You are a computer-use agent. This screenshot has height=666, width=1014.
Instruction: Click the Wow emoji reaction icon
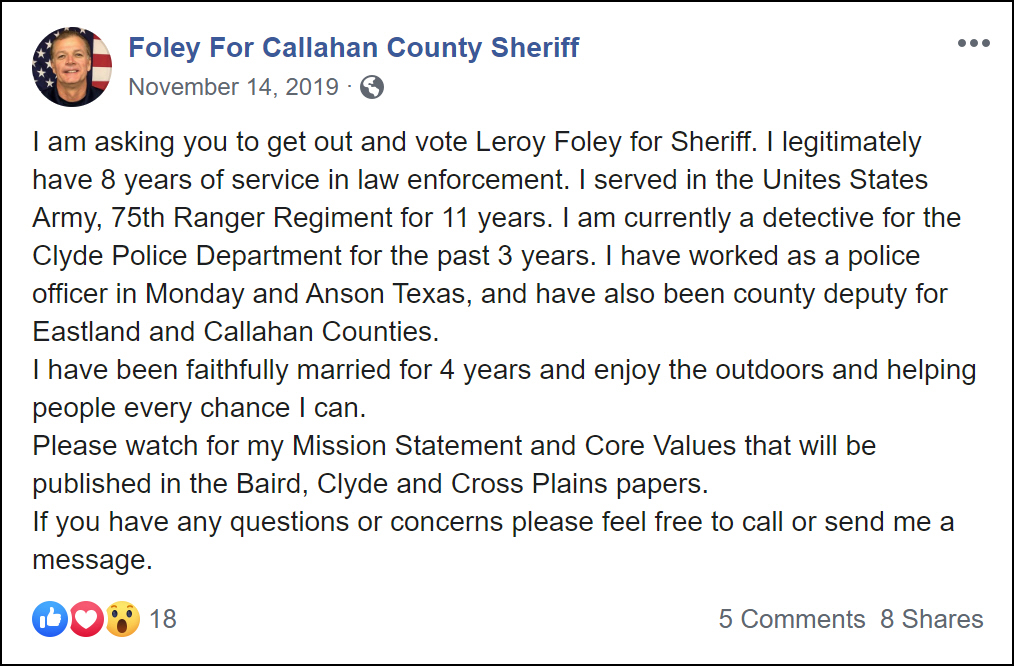click(122, 620)
